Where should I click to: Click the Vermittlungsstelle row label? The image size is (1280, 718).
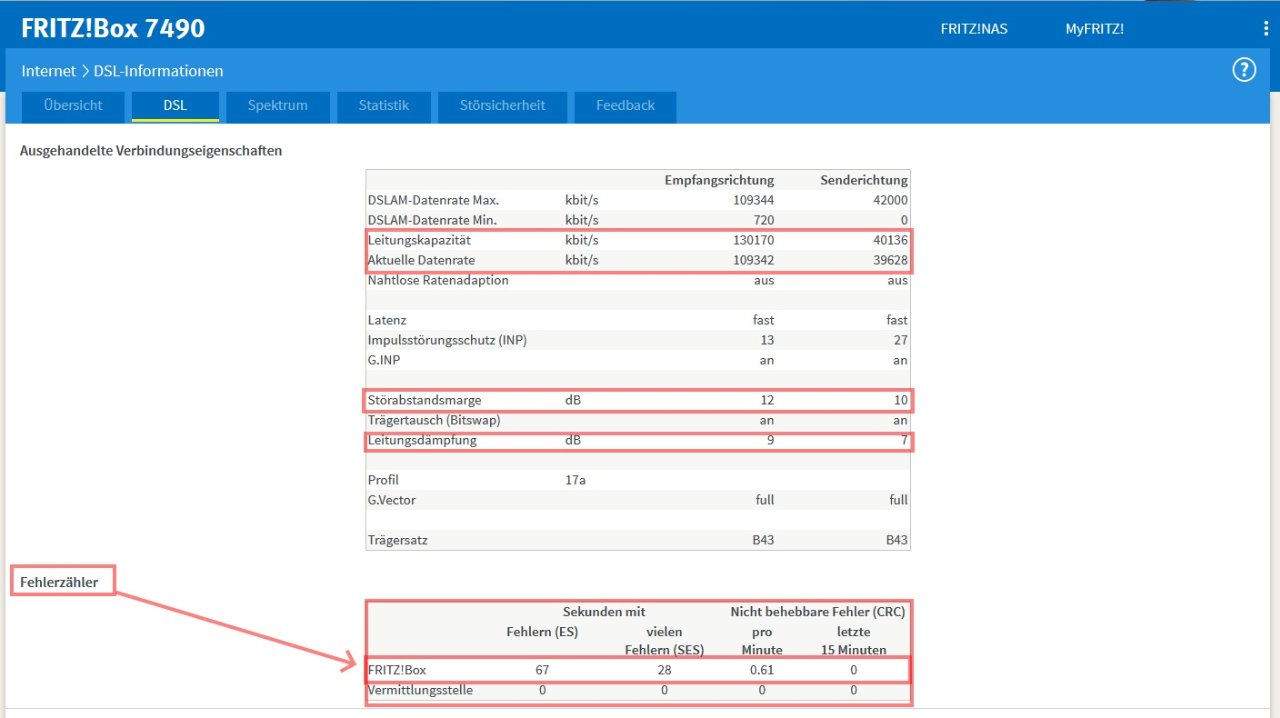pos(420,690)
